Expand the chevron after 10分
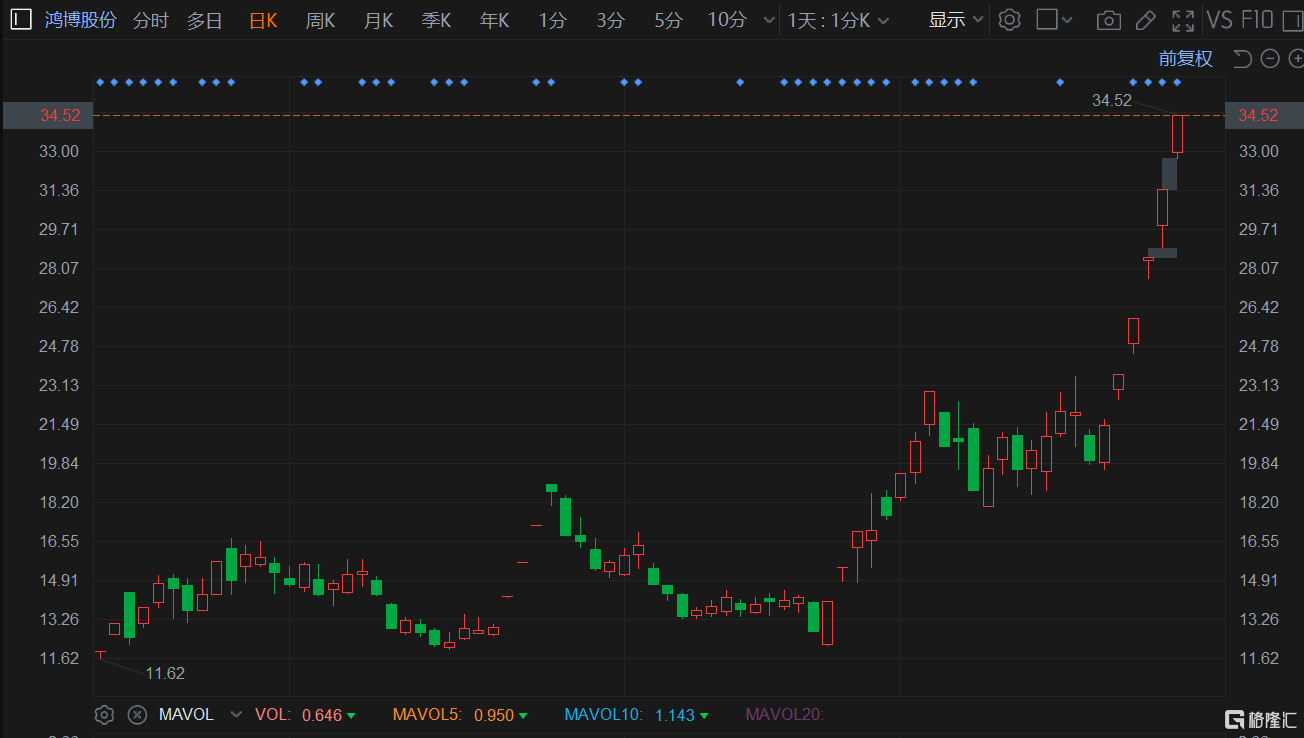This screenshot has height=738, width=1304. point(768,20)
